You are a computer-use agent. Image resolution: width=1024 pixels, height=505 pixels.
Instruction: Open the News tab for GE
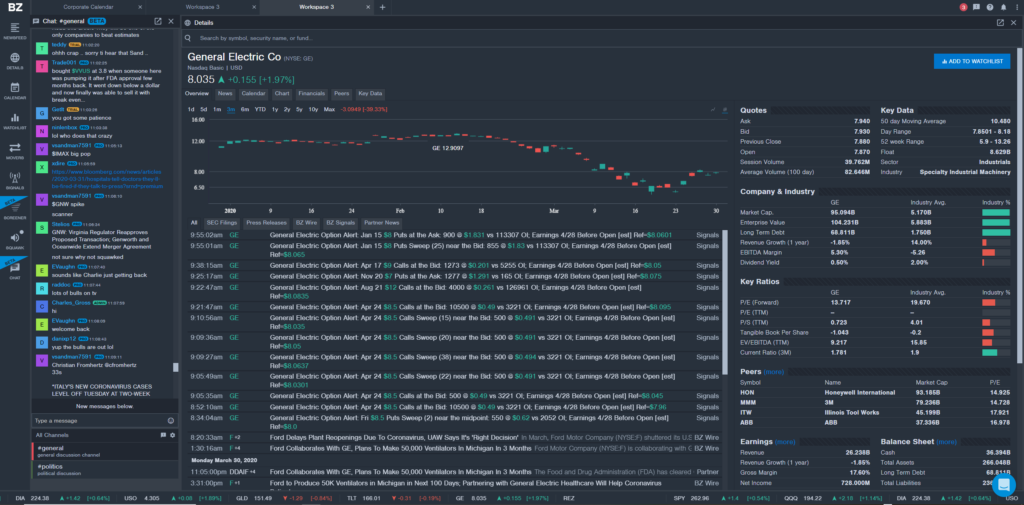225,93
